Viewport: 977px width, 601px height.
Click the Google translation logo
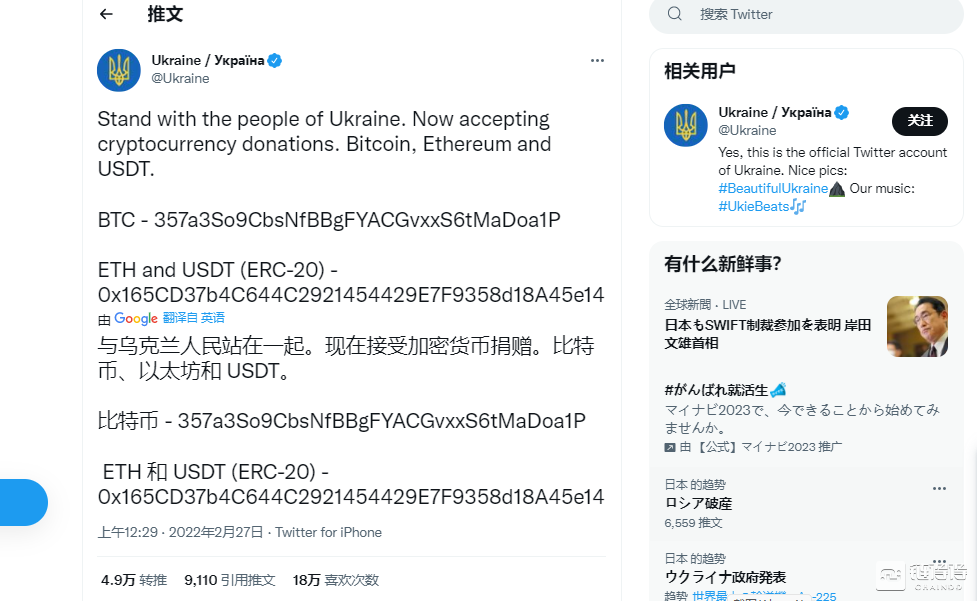136,318
